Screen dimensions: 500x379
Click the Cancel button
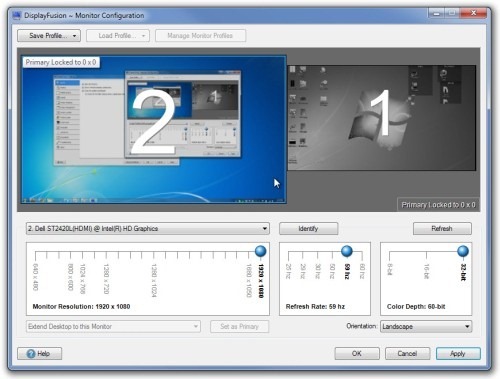point(407,354)
